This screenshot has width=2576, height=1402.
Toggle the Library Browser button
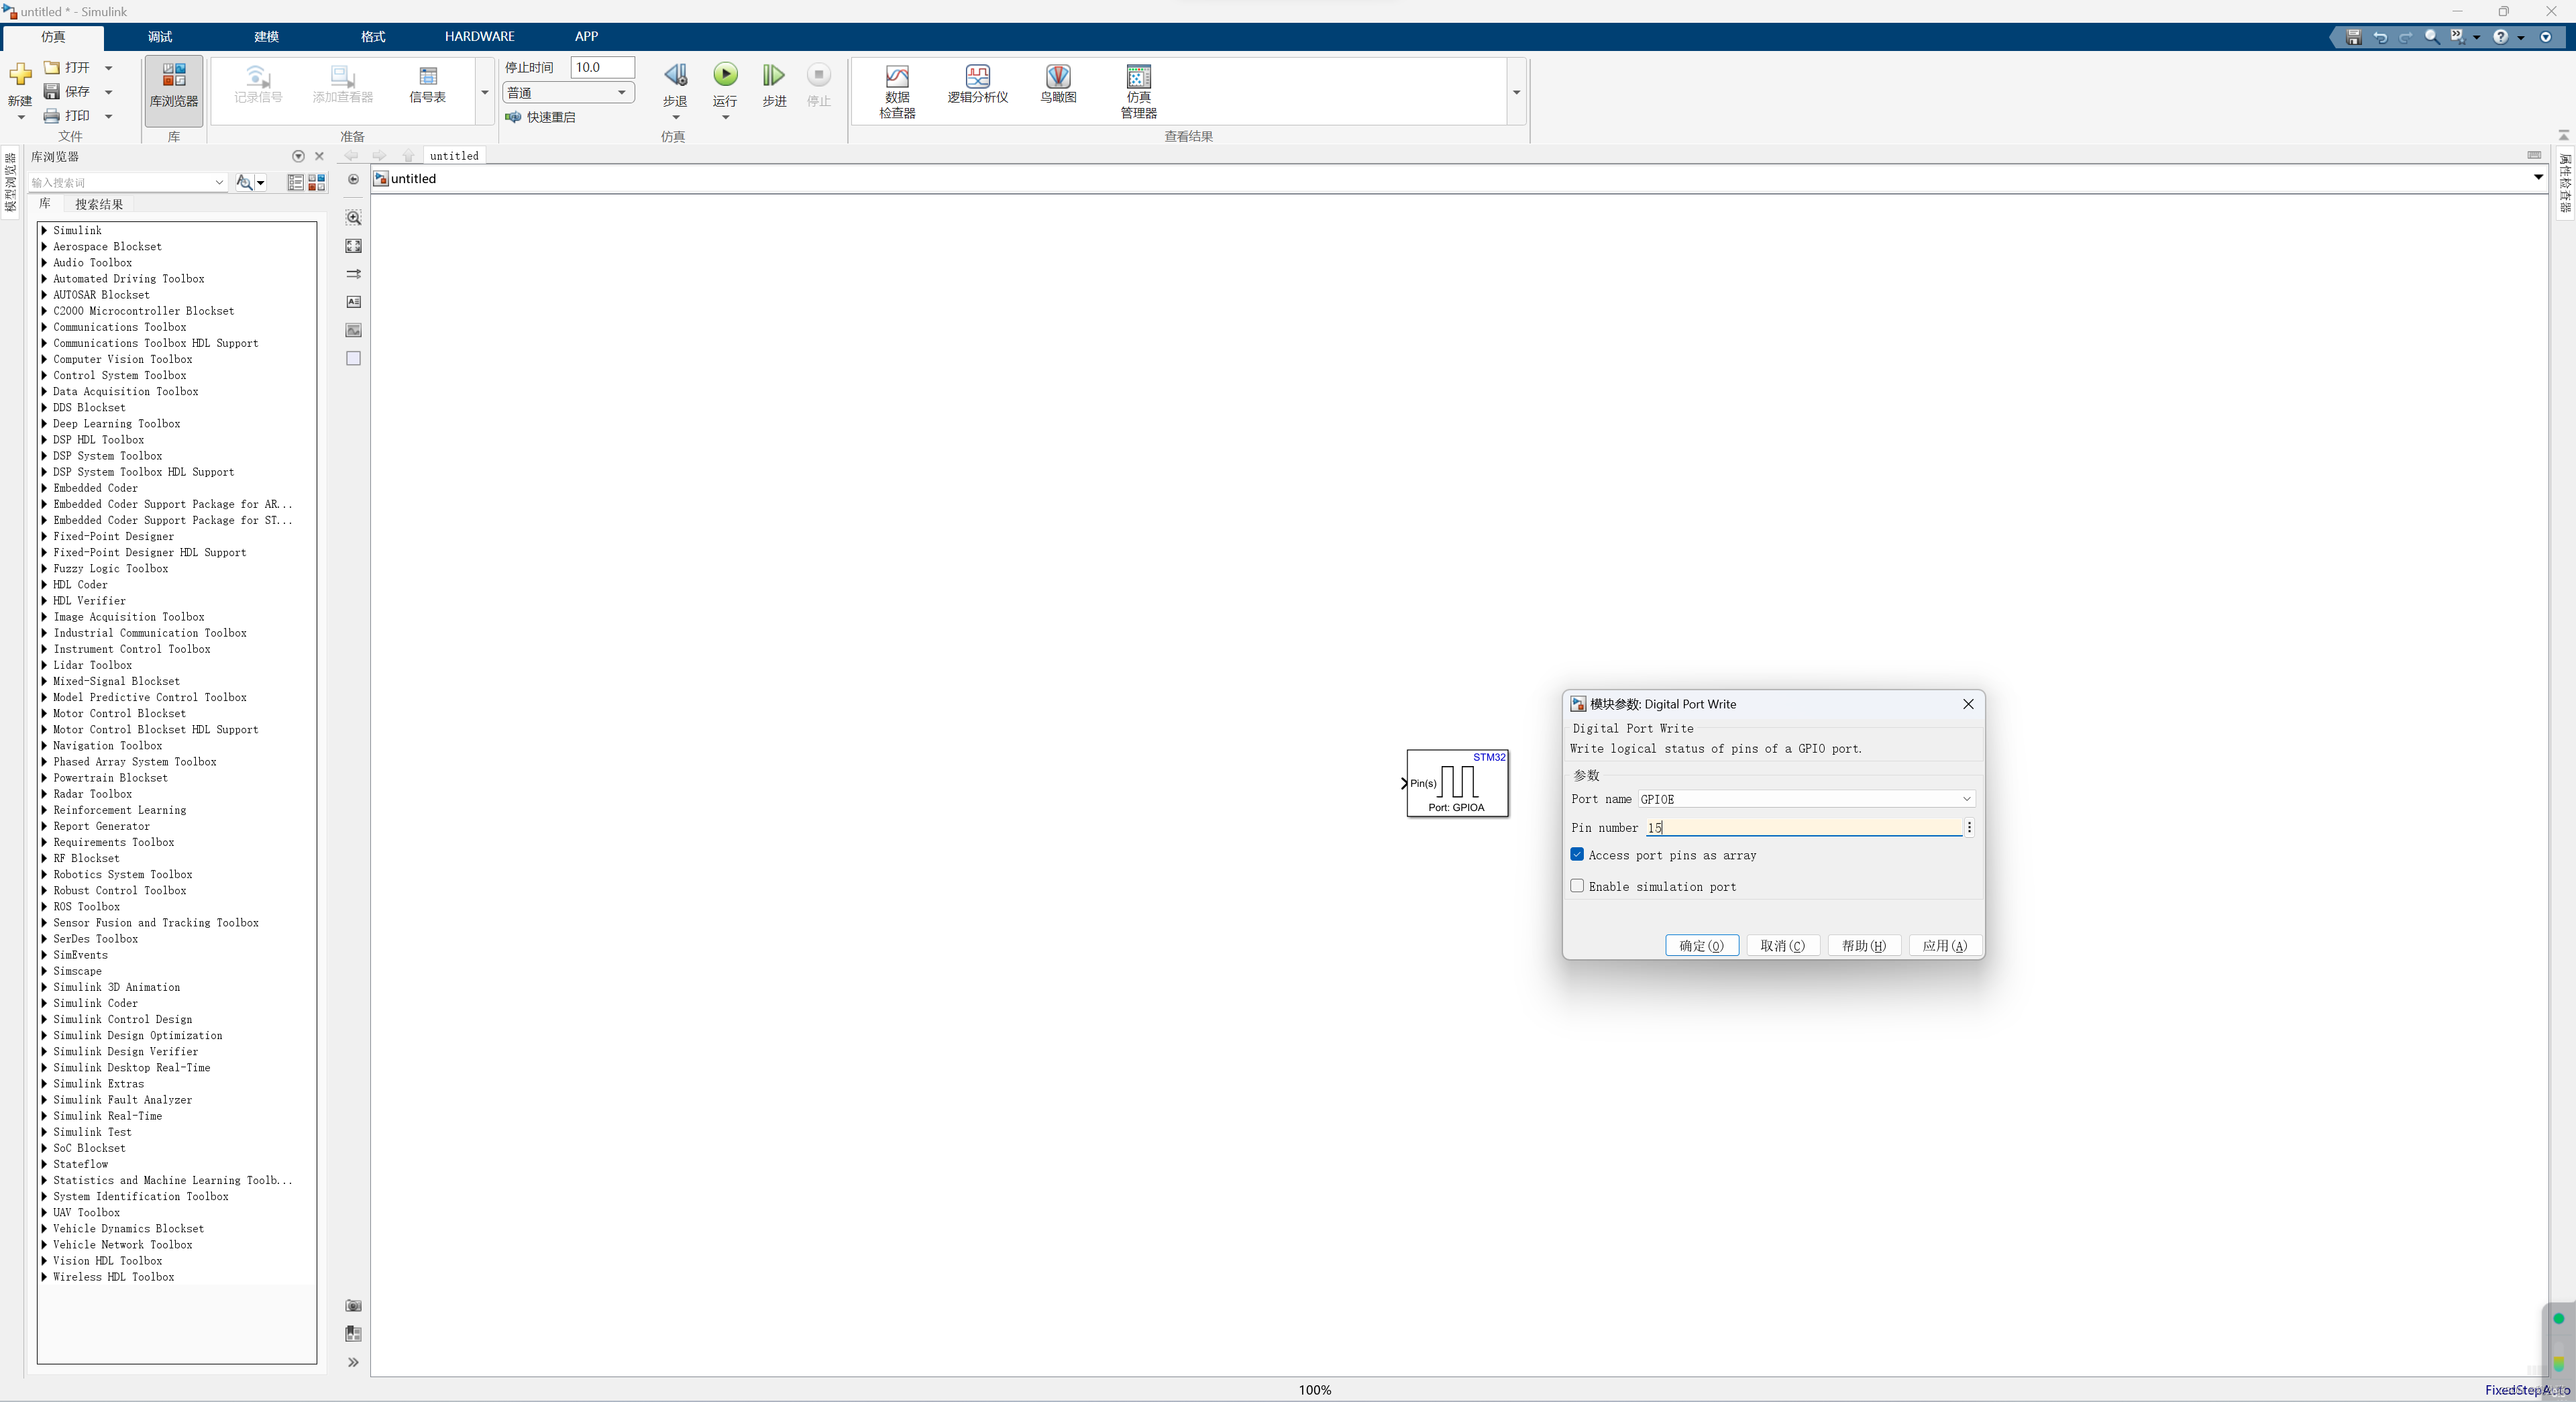[x=173, y=86]
